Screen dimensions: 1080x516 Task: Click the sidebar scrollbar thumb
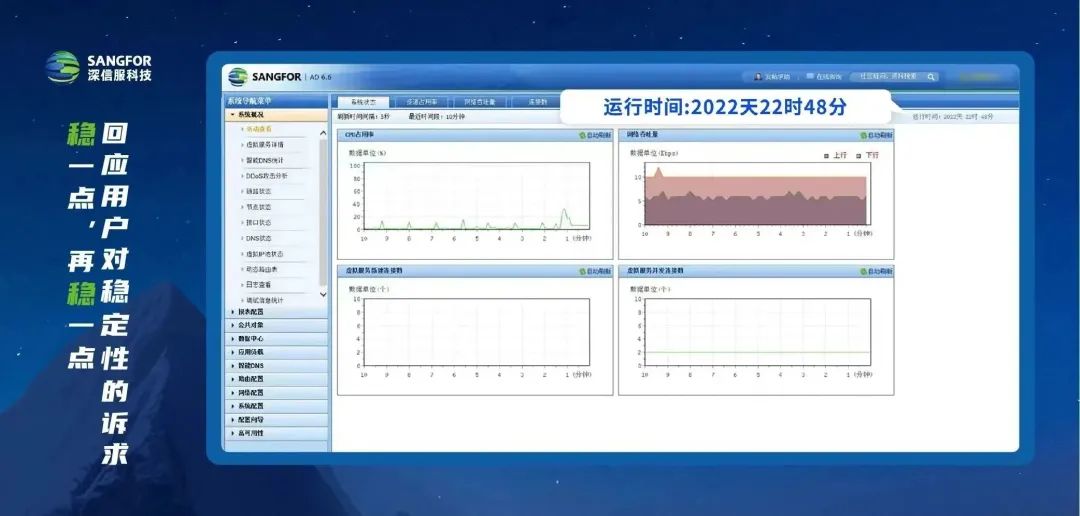pyautogui.click(x=323, y=212)
